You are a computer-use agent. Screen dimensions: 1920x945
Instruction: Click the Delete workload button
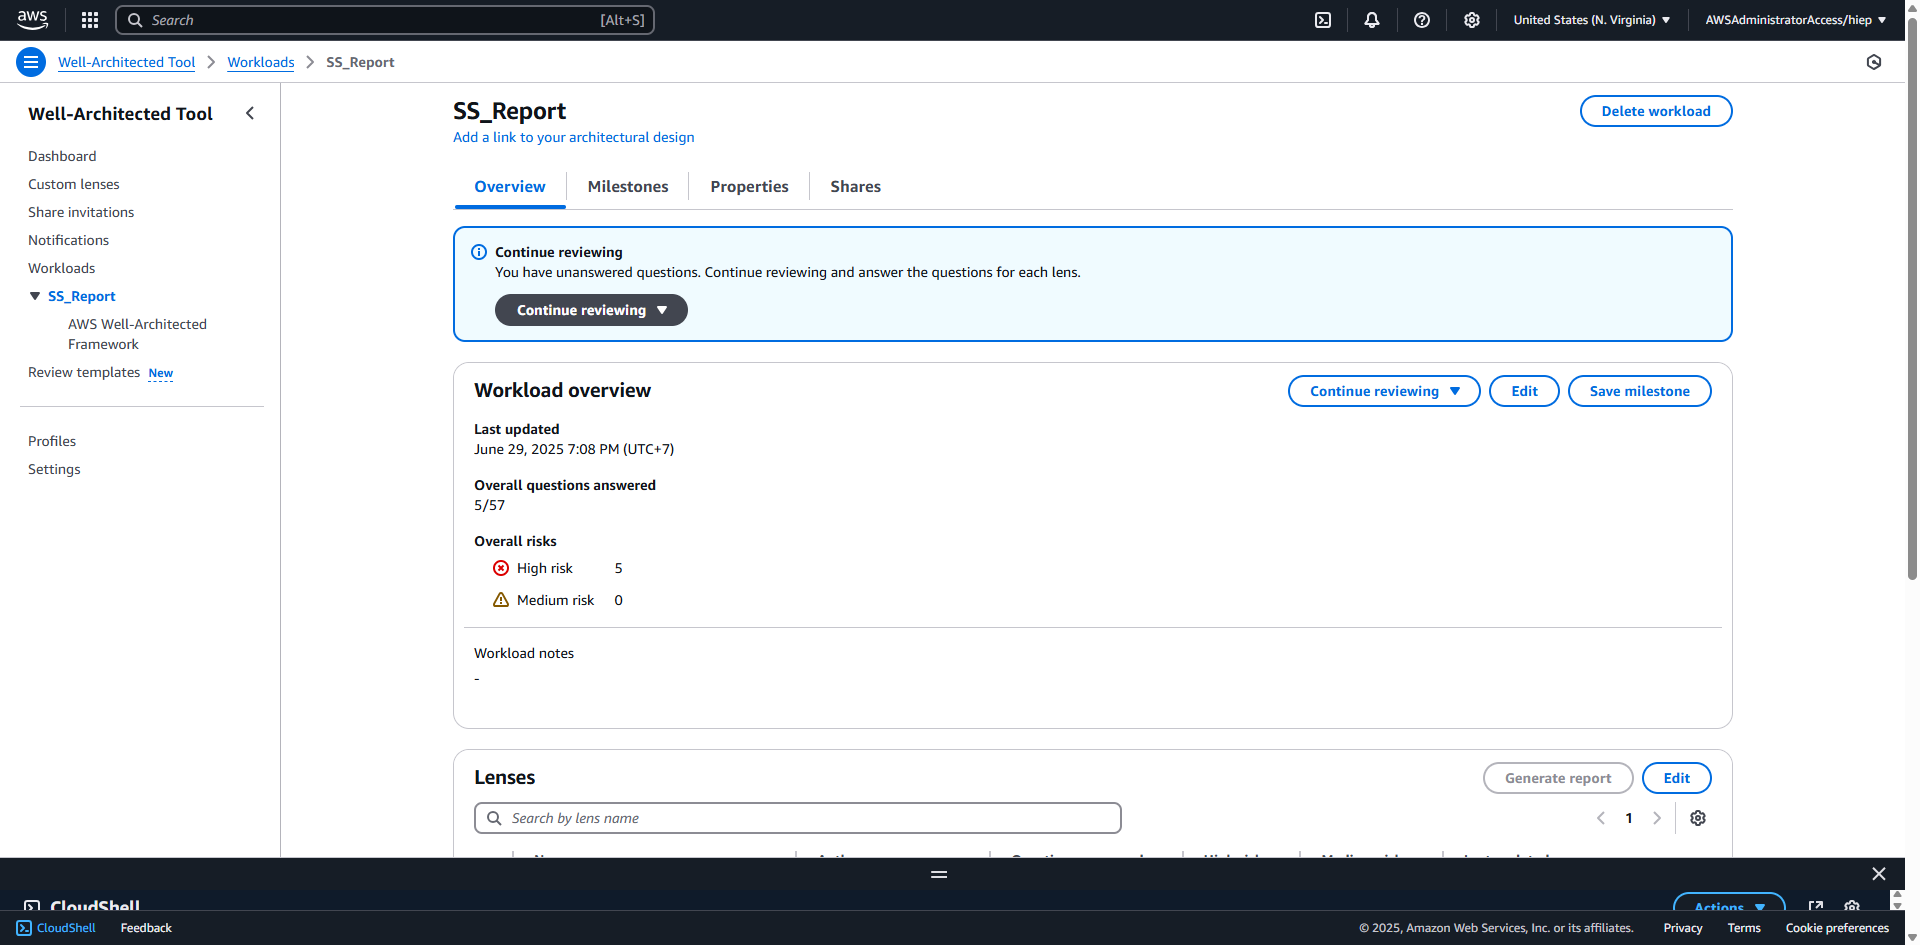[1655, 111]
